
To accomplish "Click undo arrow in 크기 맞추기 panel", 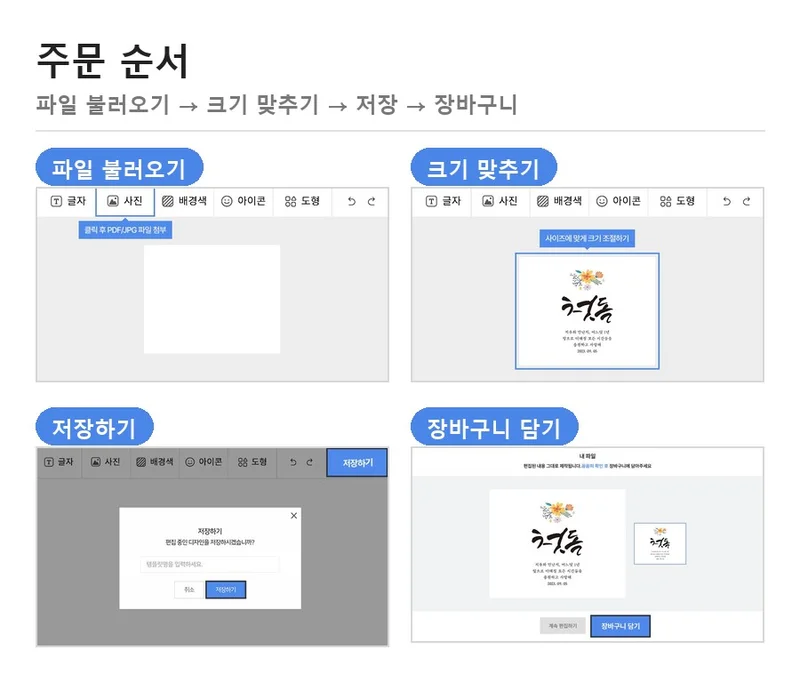I will point(727,202).
